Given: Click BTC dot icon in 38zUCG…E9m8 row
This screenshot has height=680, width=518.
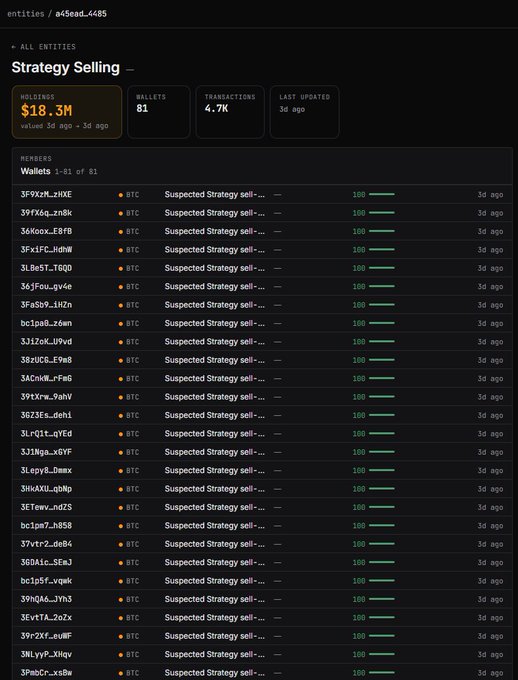Looking at the screenshot, I should [121, 360].
